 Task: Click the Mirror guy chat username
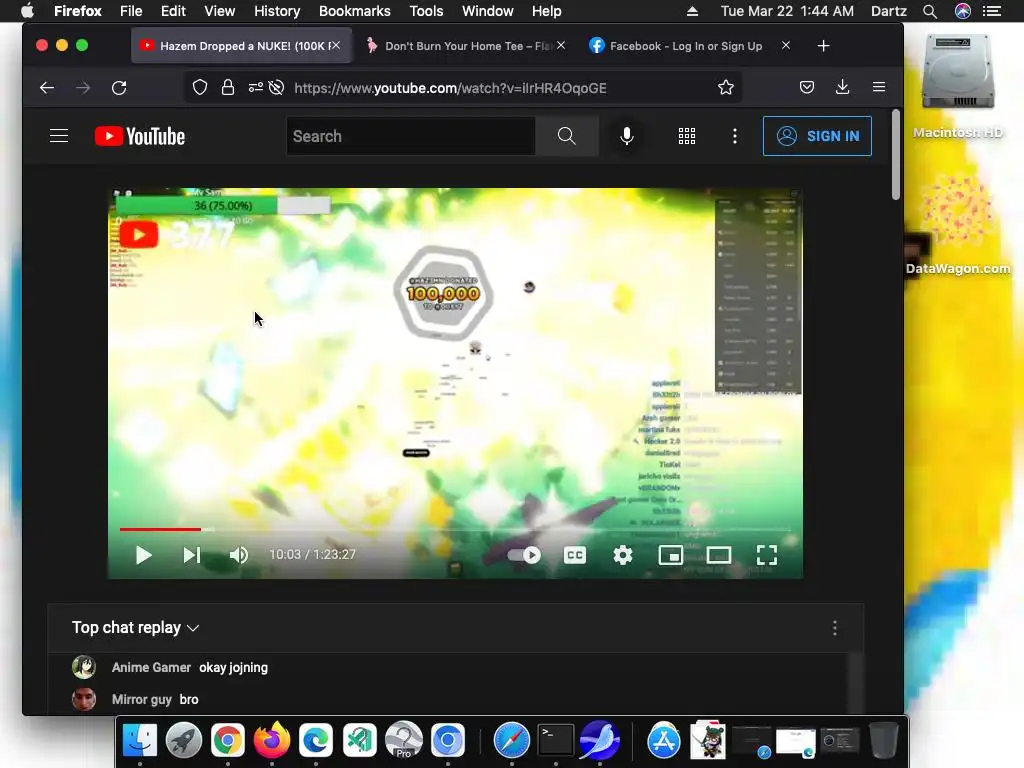click(142, 699)
